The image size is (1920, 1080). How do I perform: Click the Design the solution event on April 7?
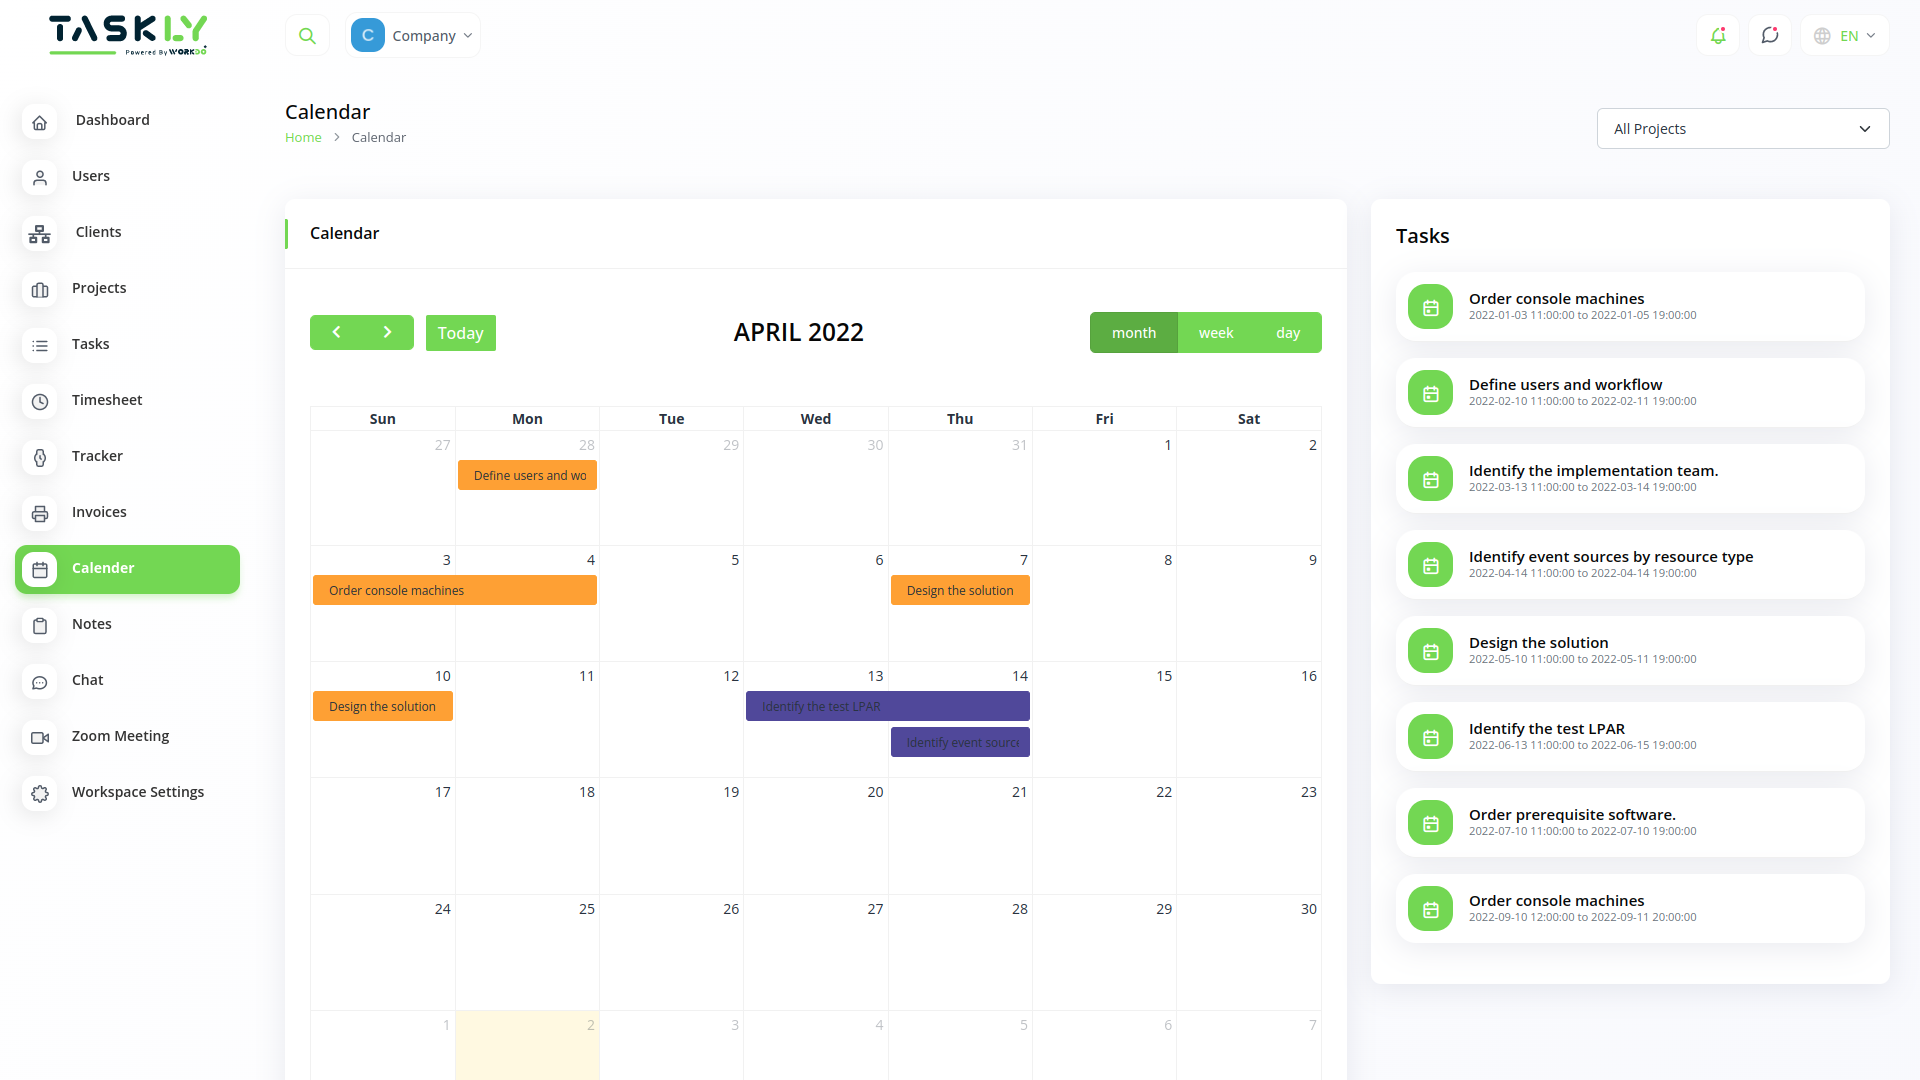click(x=959, y=590)
